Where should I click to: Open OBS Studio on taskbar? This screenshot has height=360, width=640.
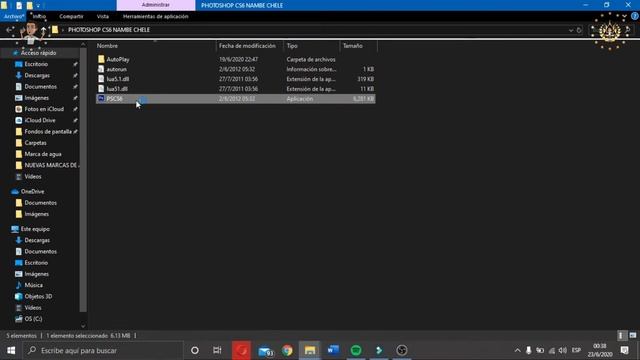click(x=402, y=350)
